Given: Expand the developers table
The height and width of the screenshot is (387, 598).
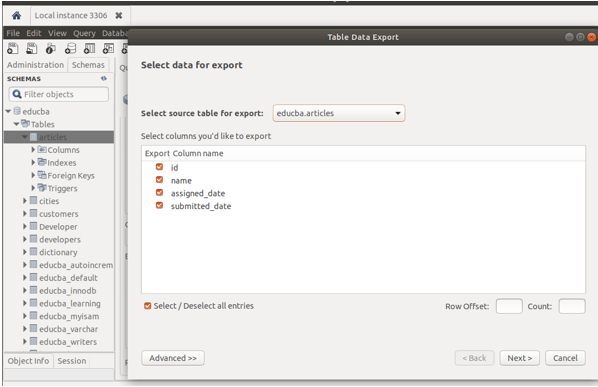Looking at the screenshot, I should point(25,239).
